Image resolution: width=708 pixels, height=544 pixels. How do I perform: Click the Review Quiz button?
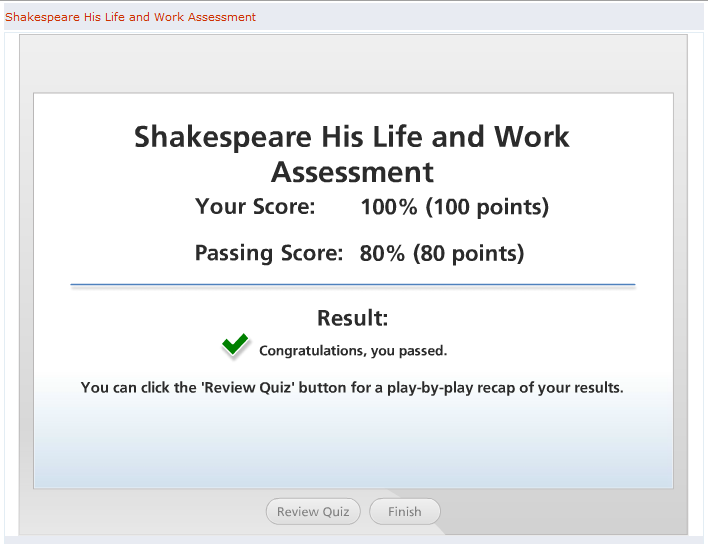click(x=313, y=511)
